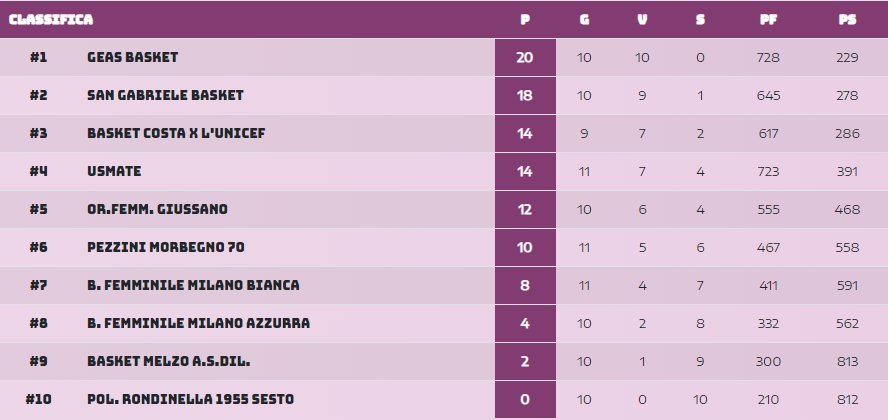888x420 pixels.
Task: Open BASKET COSTA X L'UNICEF team
Action: [x=176, y=133]
